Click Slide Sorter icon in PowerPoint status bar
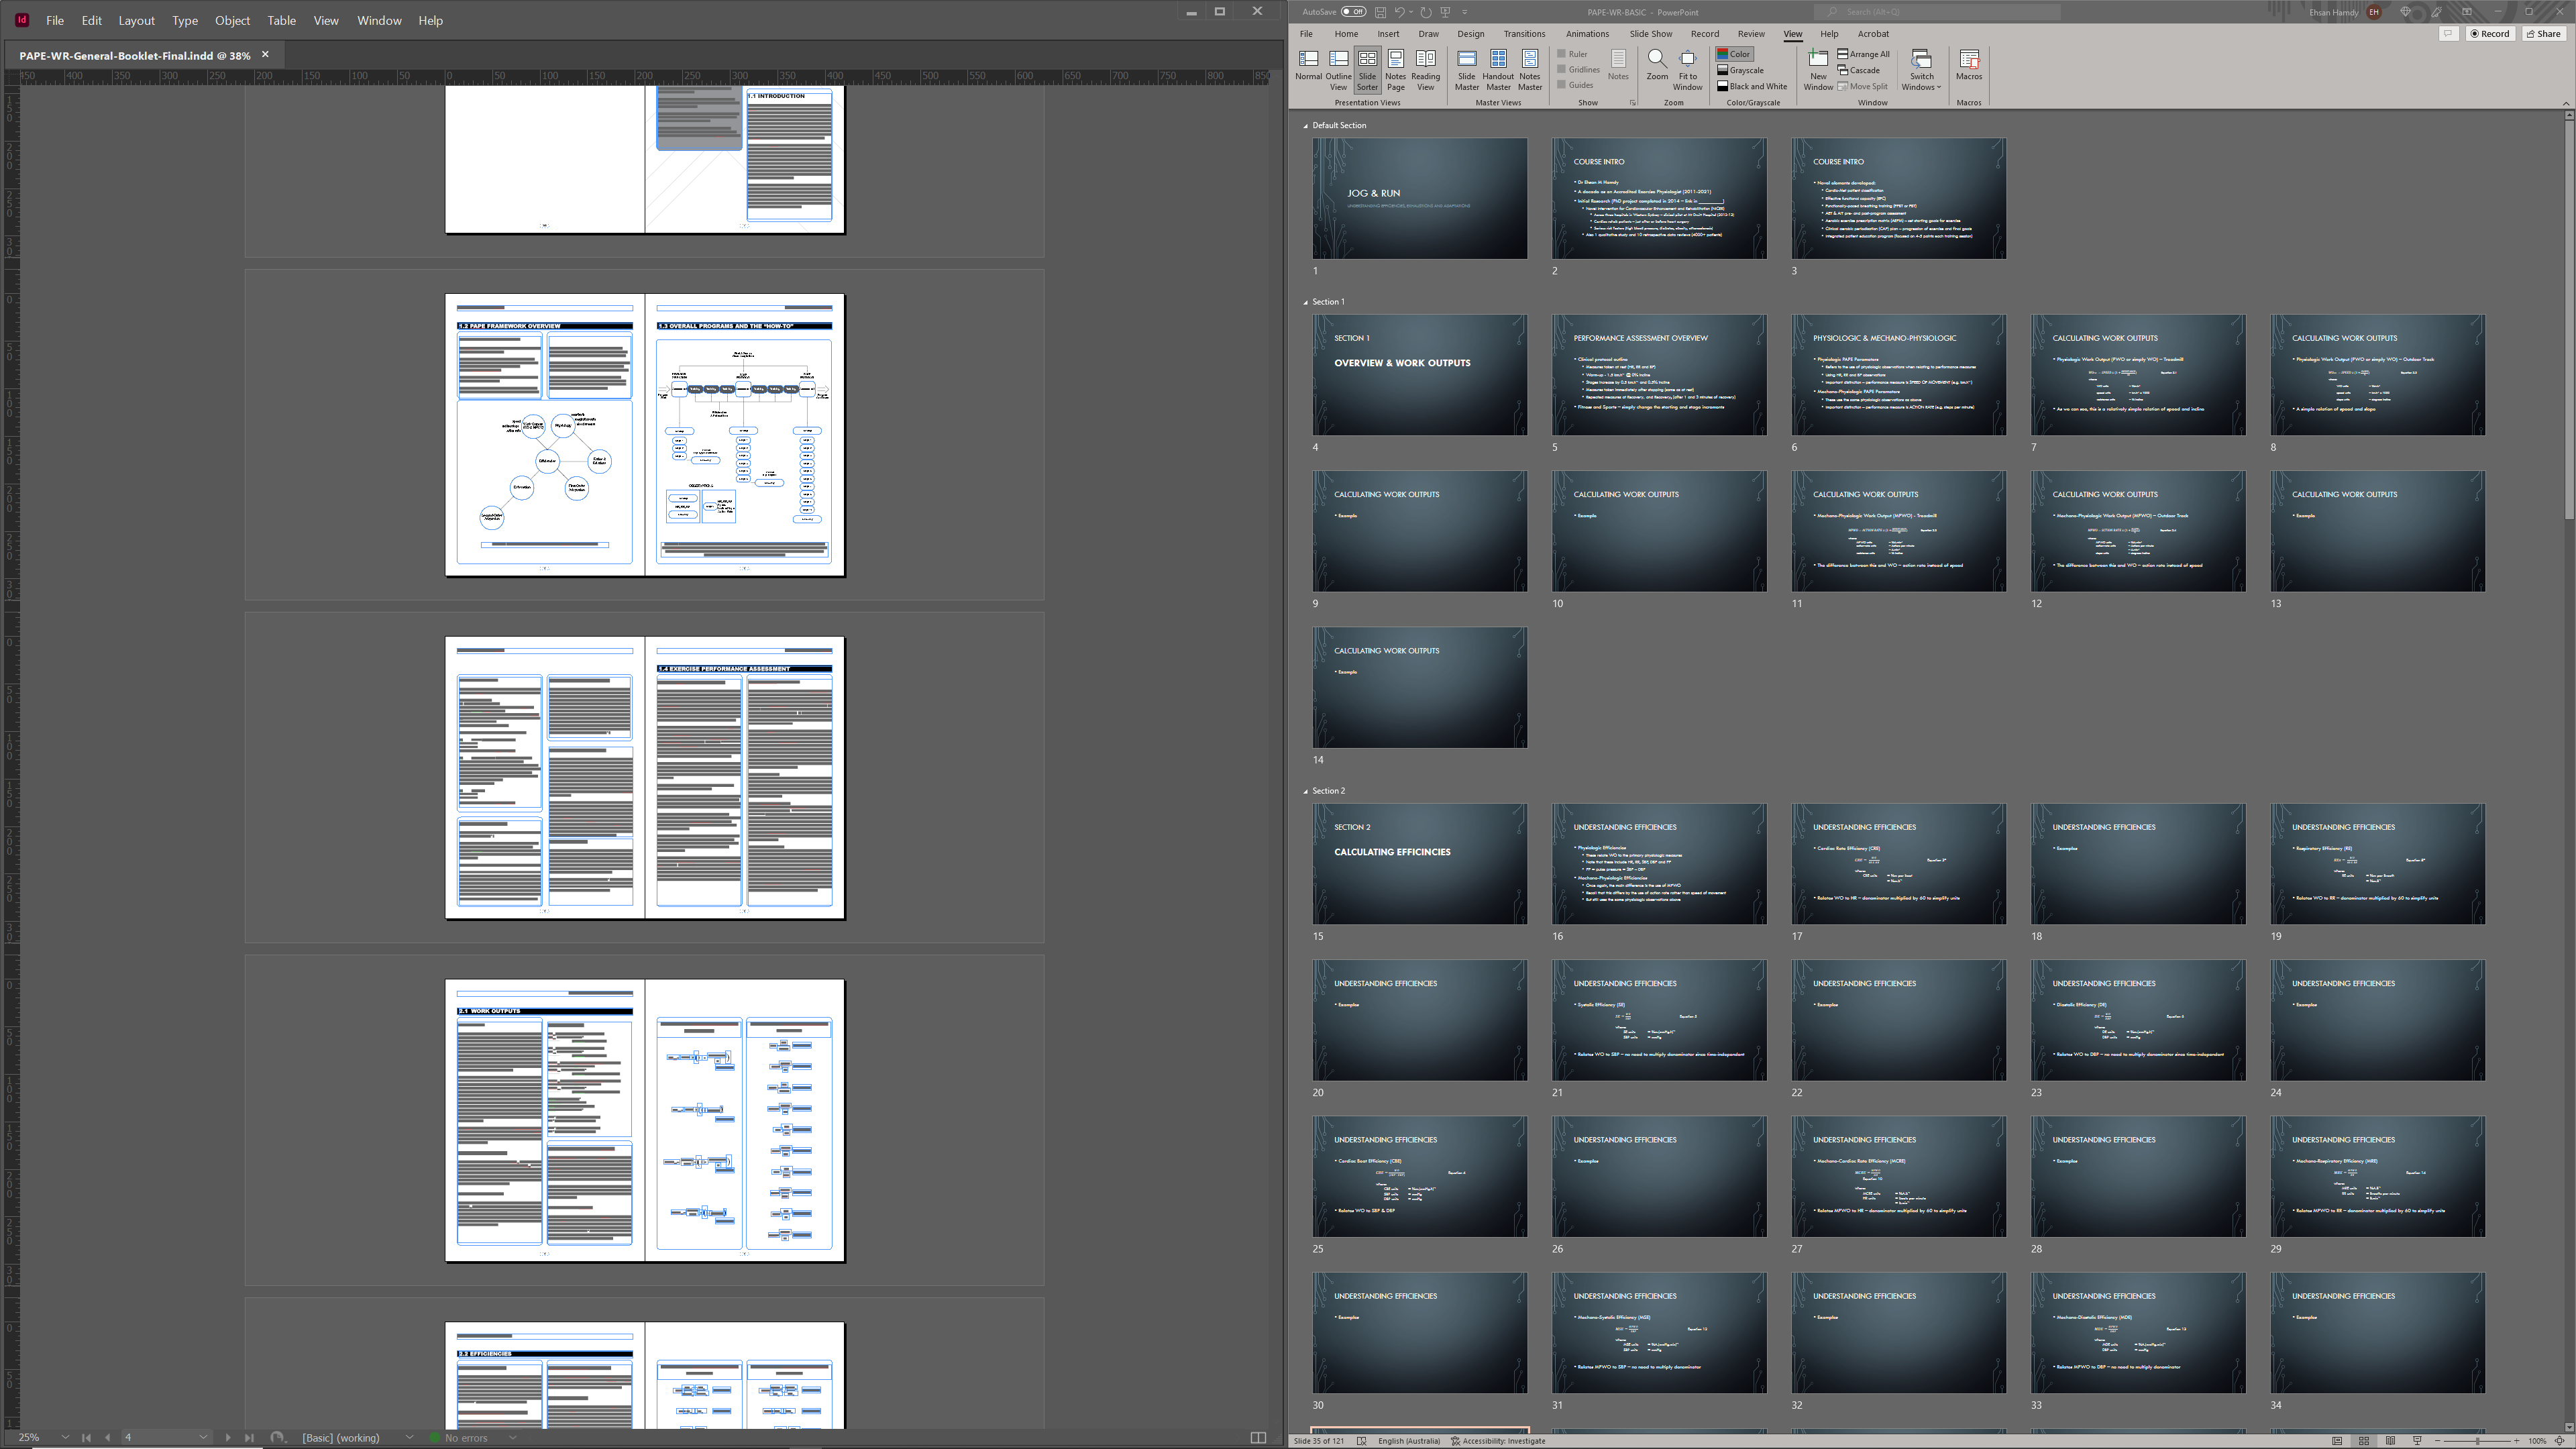This screenshot has height=1449, width=2576. point(2364,1441)
